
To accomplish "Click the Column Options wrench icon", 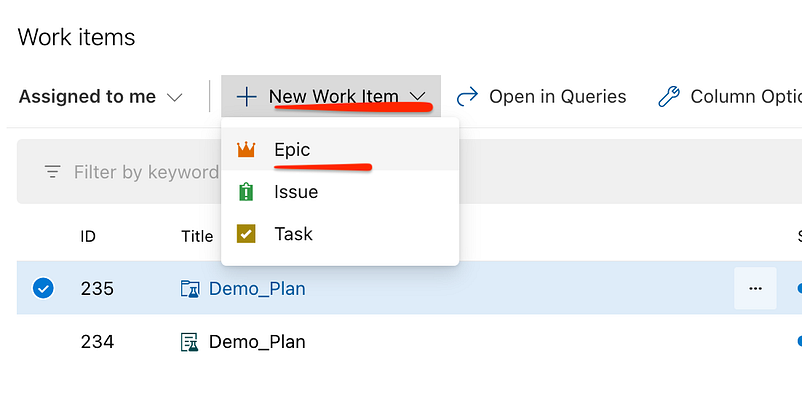I will 669,96.
